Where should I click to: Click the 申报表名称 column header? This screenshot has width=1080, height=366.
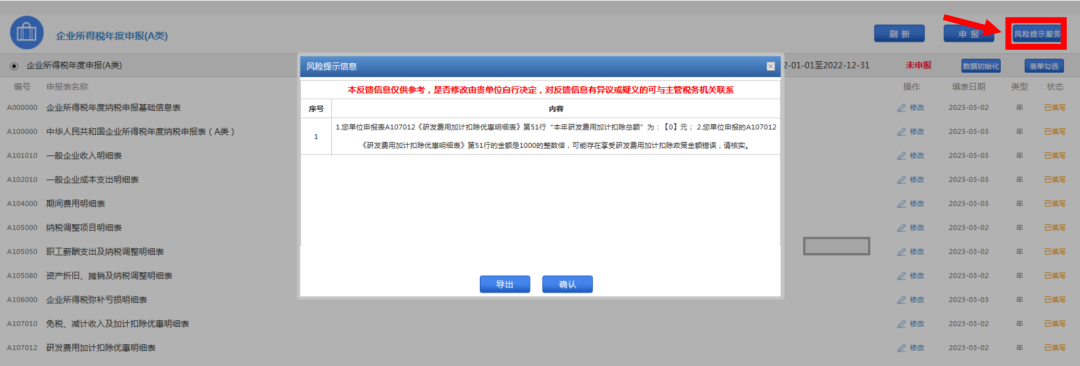click(x=67, y=87)
